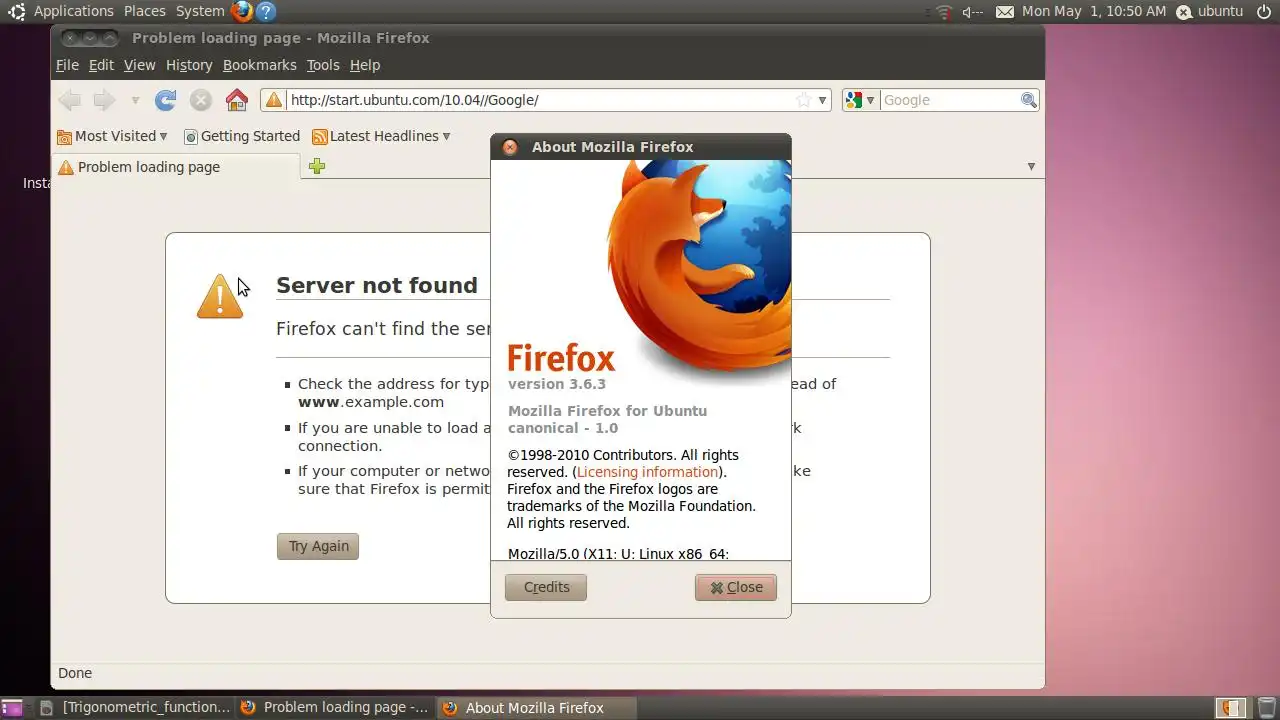1280x720 pixels.
Task: Open the Help icon in top panel
Action: point(265,11)
